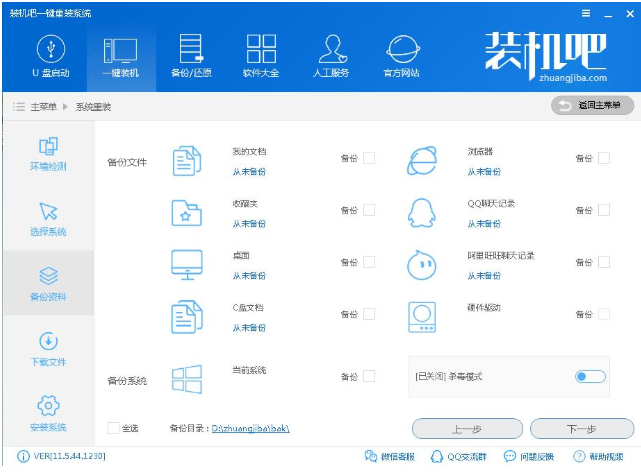This screenshot has width=641, height=472.
Task: Go to 安装系统 step in sidebar
Action: tap(48, 413)
